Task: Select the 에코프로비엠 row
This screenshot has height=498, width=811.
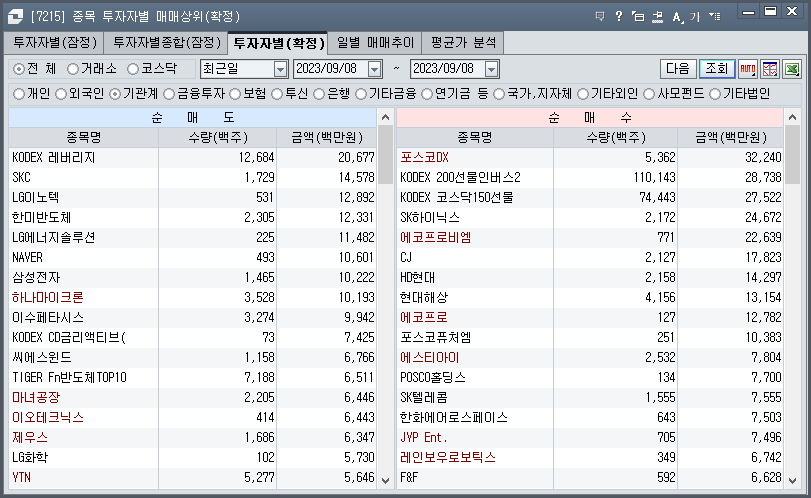Action: tap(590, 238)
